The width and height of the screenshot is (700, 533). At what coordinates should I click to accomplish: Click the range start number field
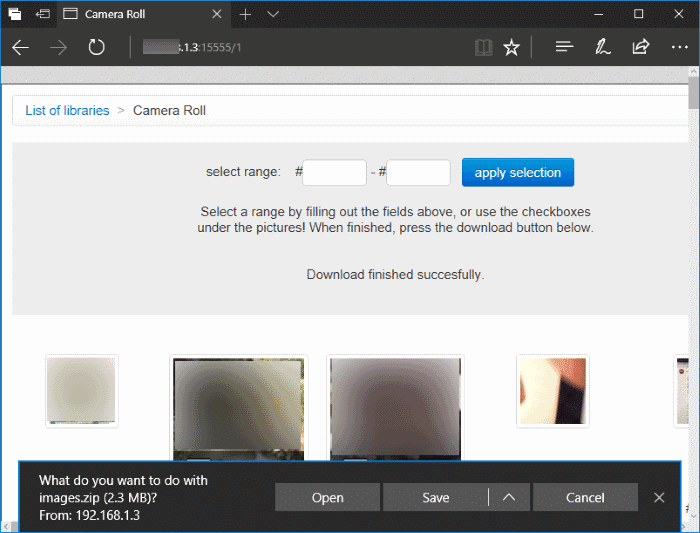tap(334, 172)
